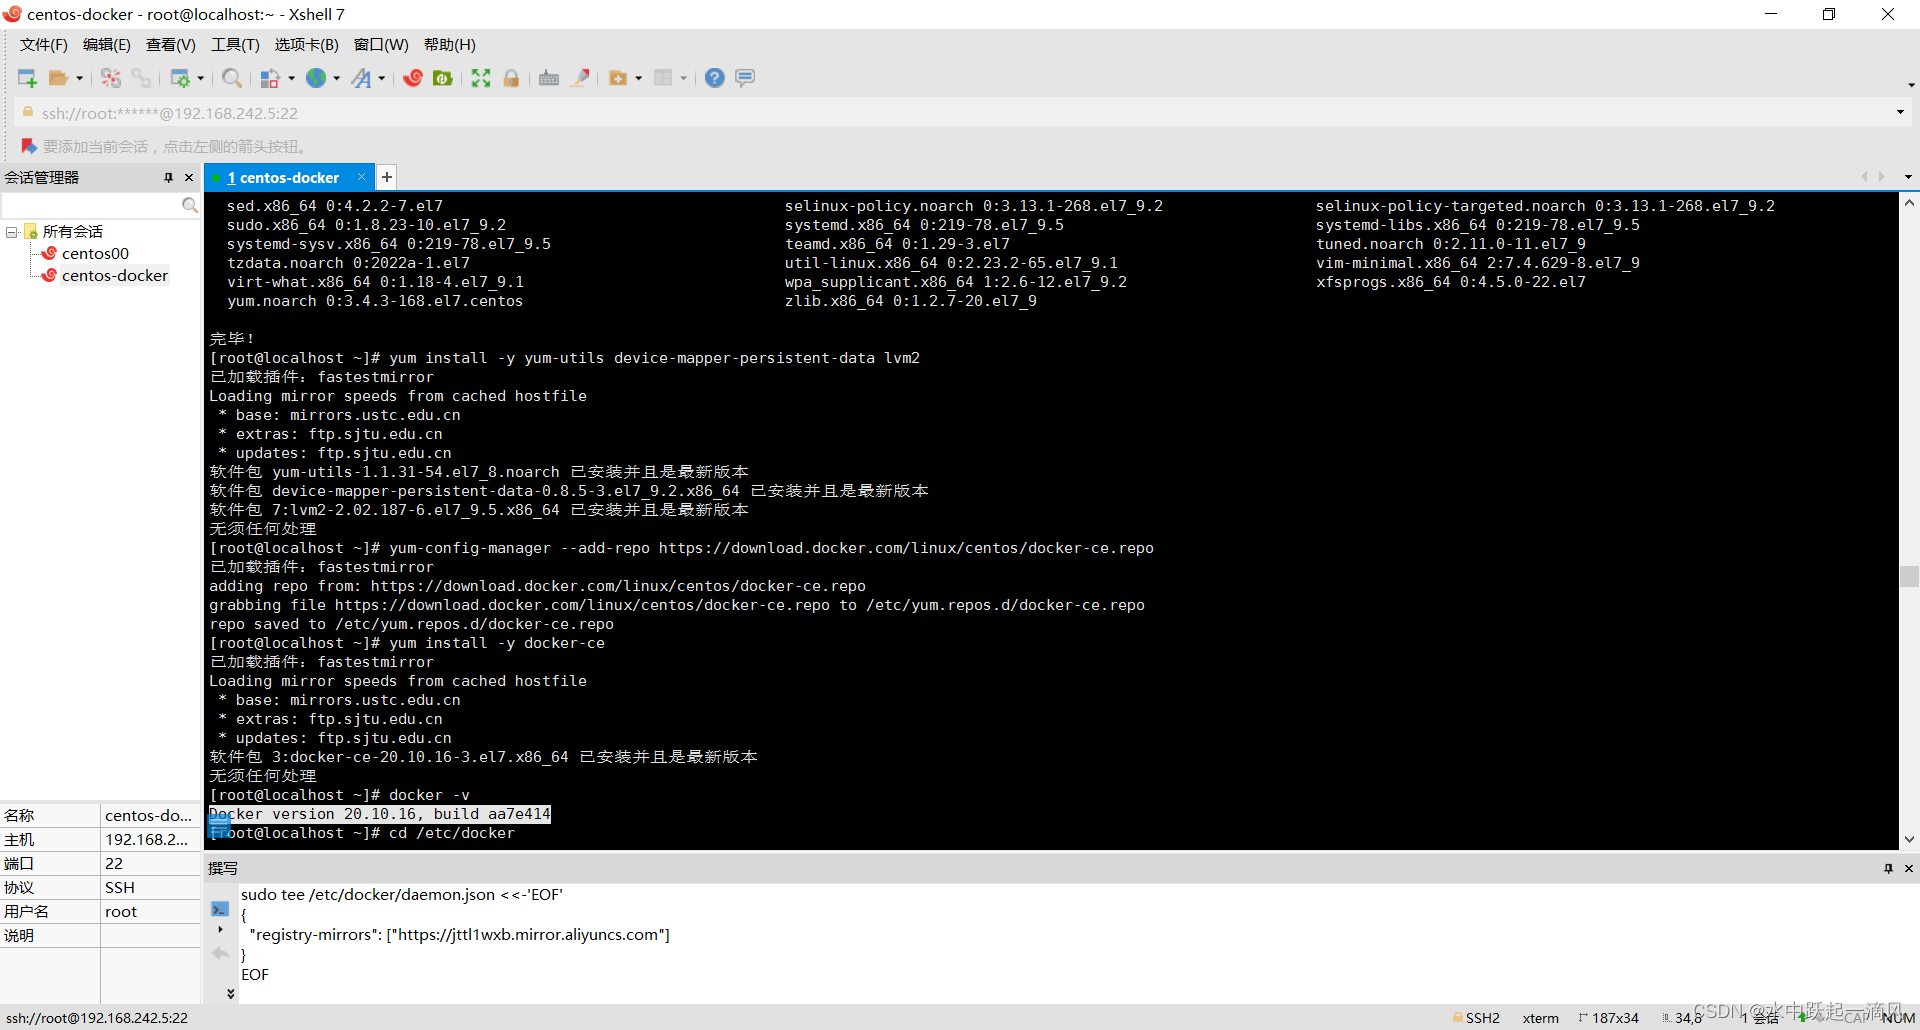Close the 会话管理器 panel
Image resolution: width=1920 pixels, height=1030 pixels.
pyautogui.click(x=189, y=178)
